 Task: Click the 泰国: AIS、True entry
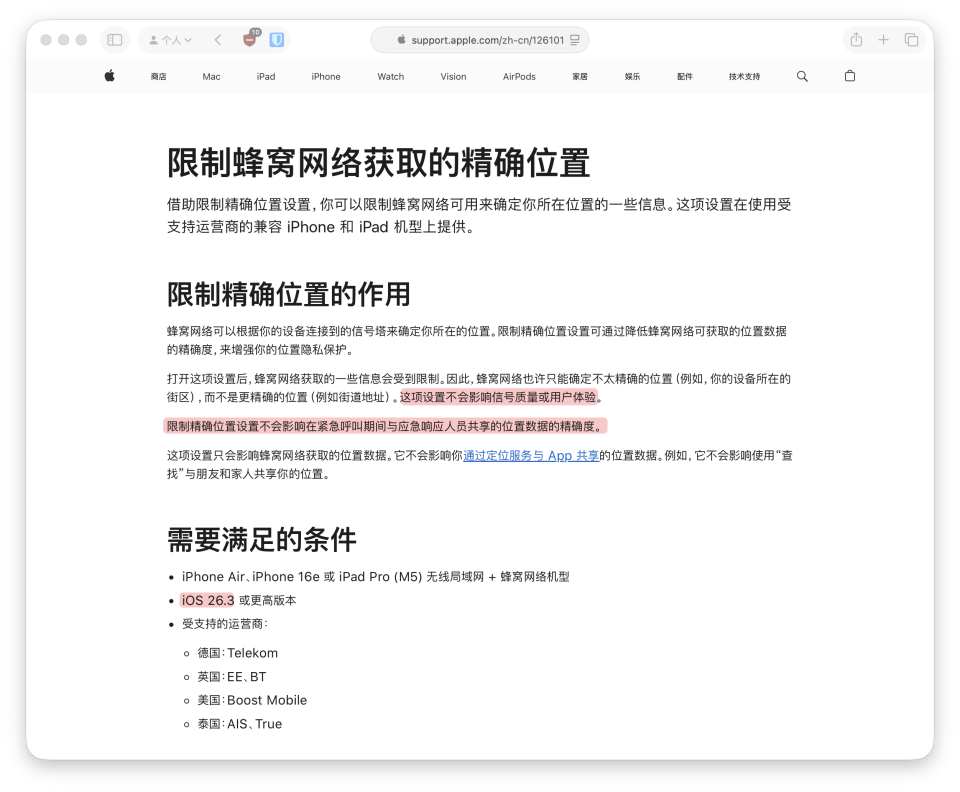click(x=239, y=724)
